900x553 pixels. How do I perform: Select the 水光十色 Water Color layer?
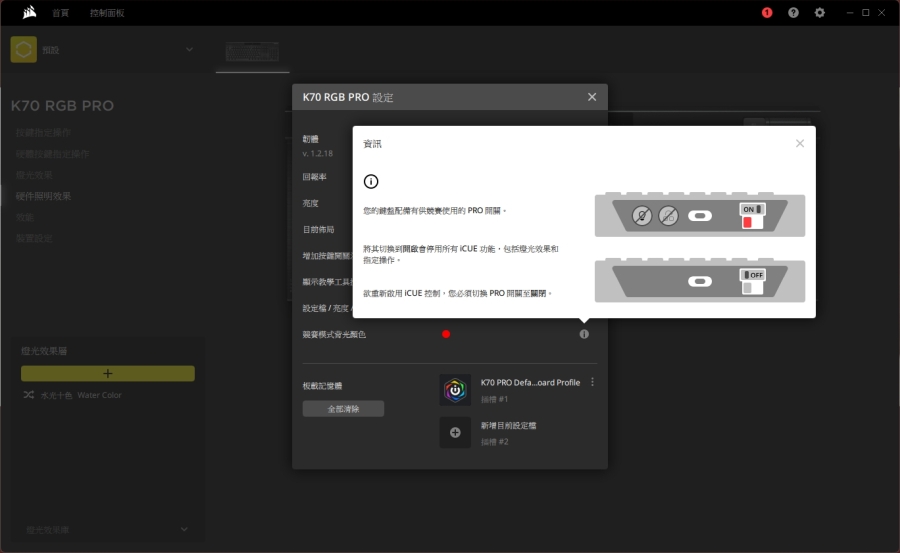coord(81,395)
